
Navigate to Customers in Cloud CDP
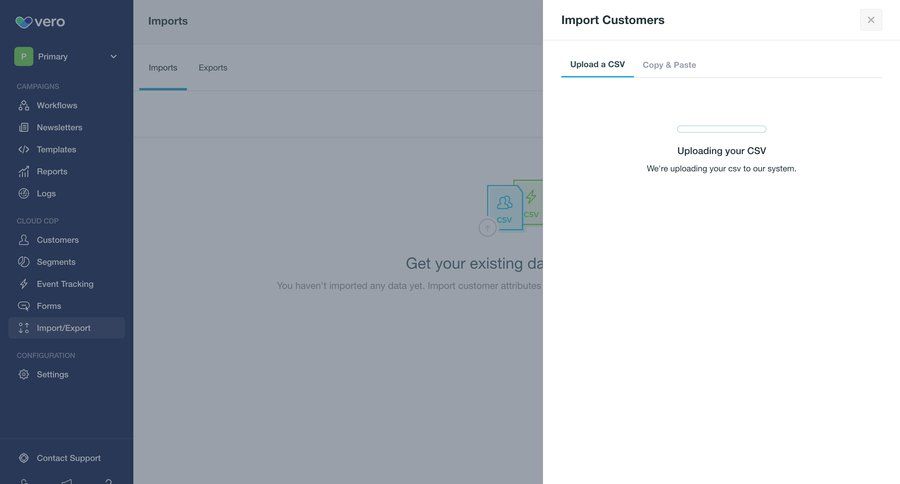tap(57, 240)
